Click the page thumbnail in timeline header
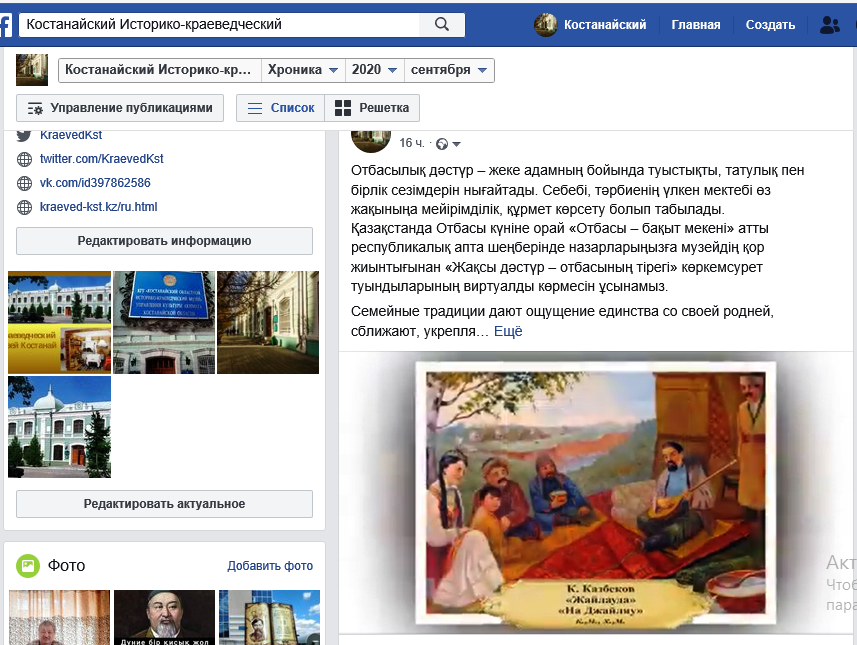Image resolution: width=857 pixels, height=645 pixels. tap(32, 70)
